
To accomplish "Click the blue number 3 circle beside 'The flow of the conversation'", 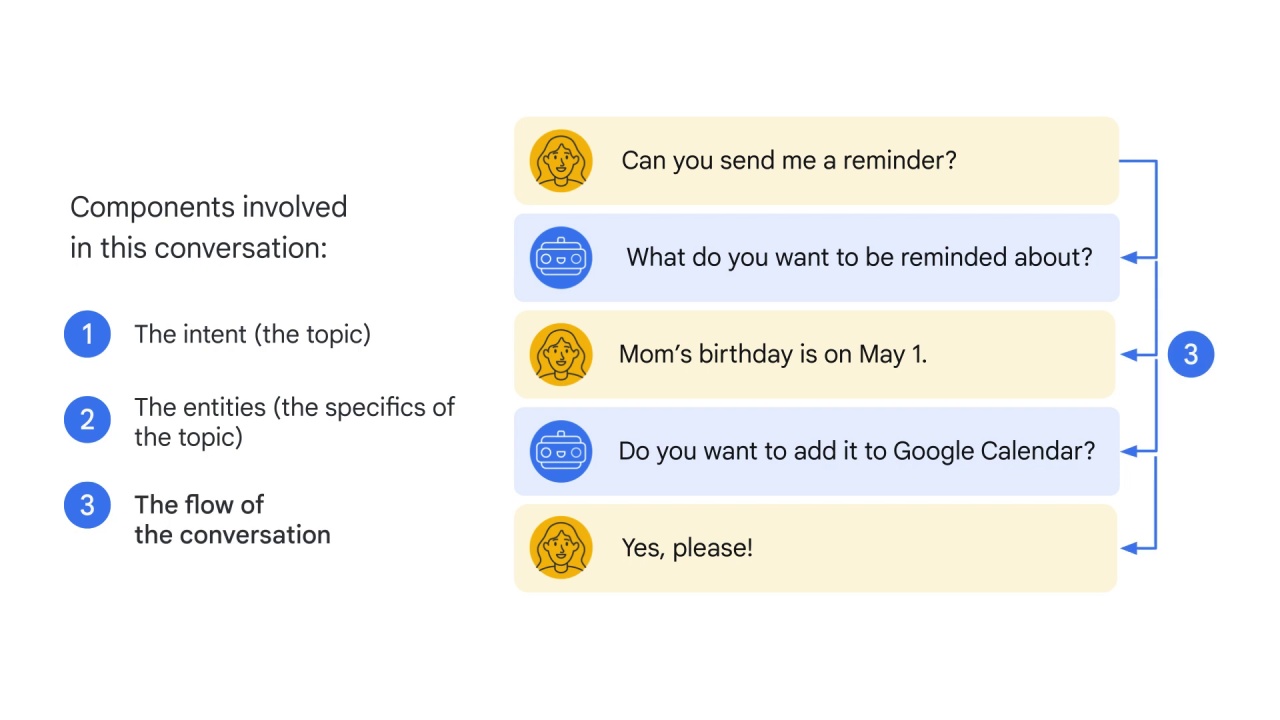I will tap(87, 505).
